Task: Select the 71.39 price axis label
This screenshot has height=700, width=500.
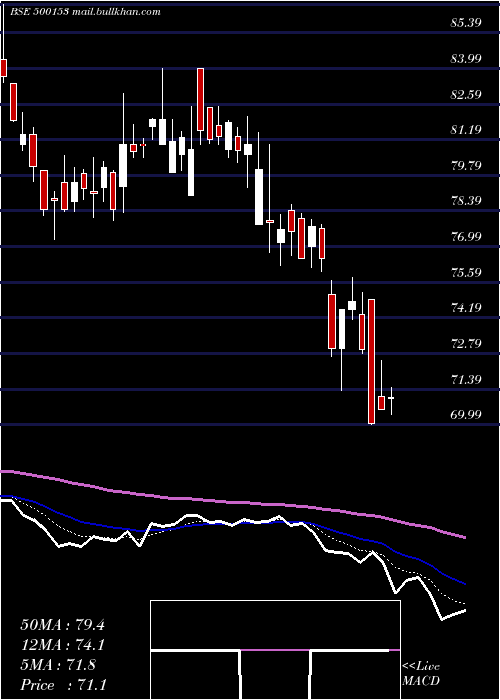Action: (x=466, y=380)
